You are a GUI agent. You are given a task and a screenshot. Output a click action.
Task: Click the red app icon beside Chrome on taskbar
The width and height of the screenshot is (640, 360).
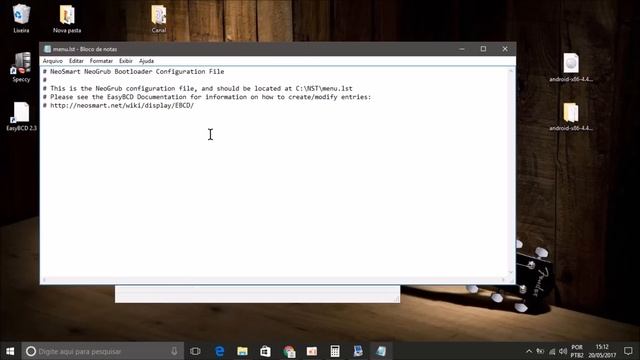pyautogui.click(x=312, y=351)
